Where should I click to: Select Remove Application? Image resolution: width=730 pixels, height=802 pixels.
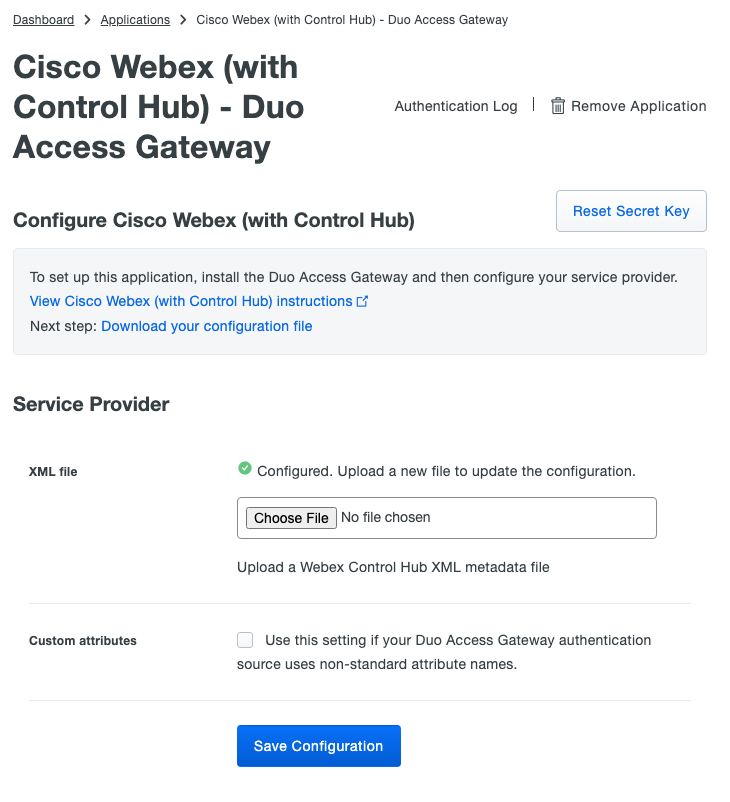point(638,106)
